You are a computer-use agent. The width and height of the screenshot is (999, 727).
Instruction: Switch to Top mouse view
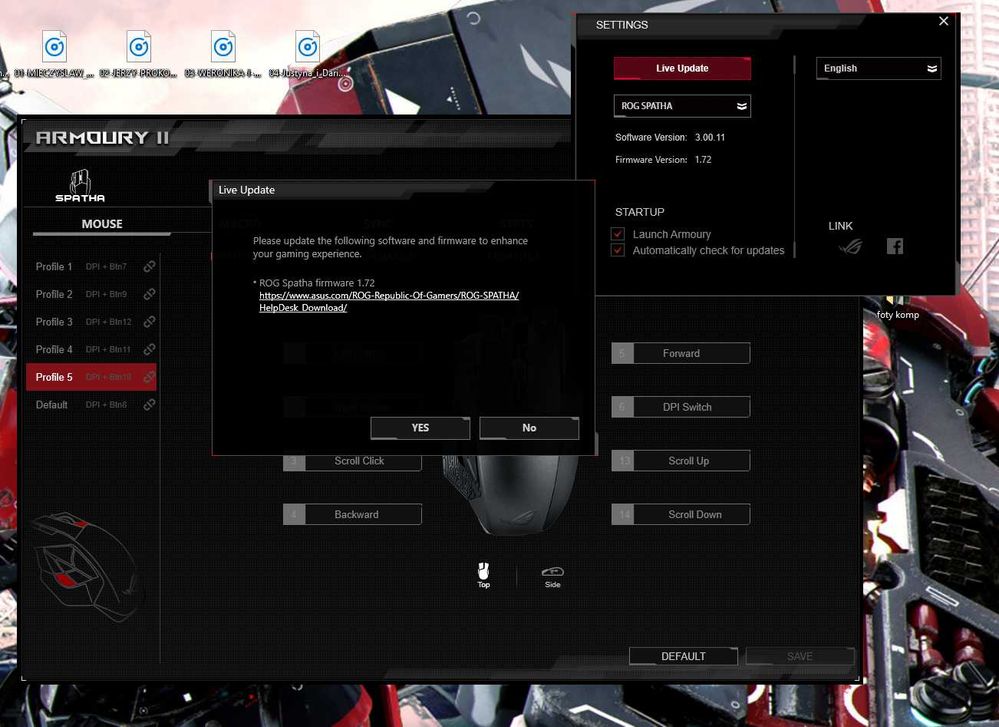(x=484, y=574)
